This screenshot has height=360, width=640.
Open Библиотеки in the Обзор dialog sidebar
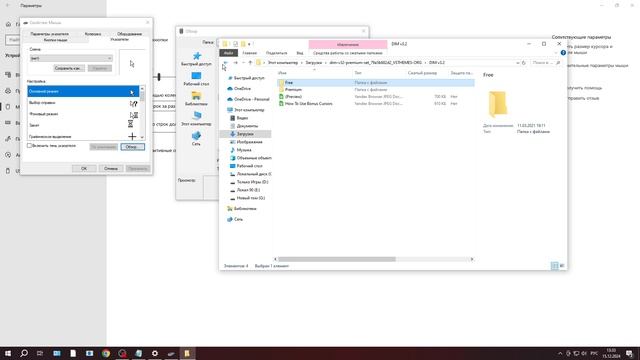(196, 99)
